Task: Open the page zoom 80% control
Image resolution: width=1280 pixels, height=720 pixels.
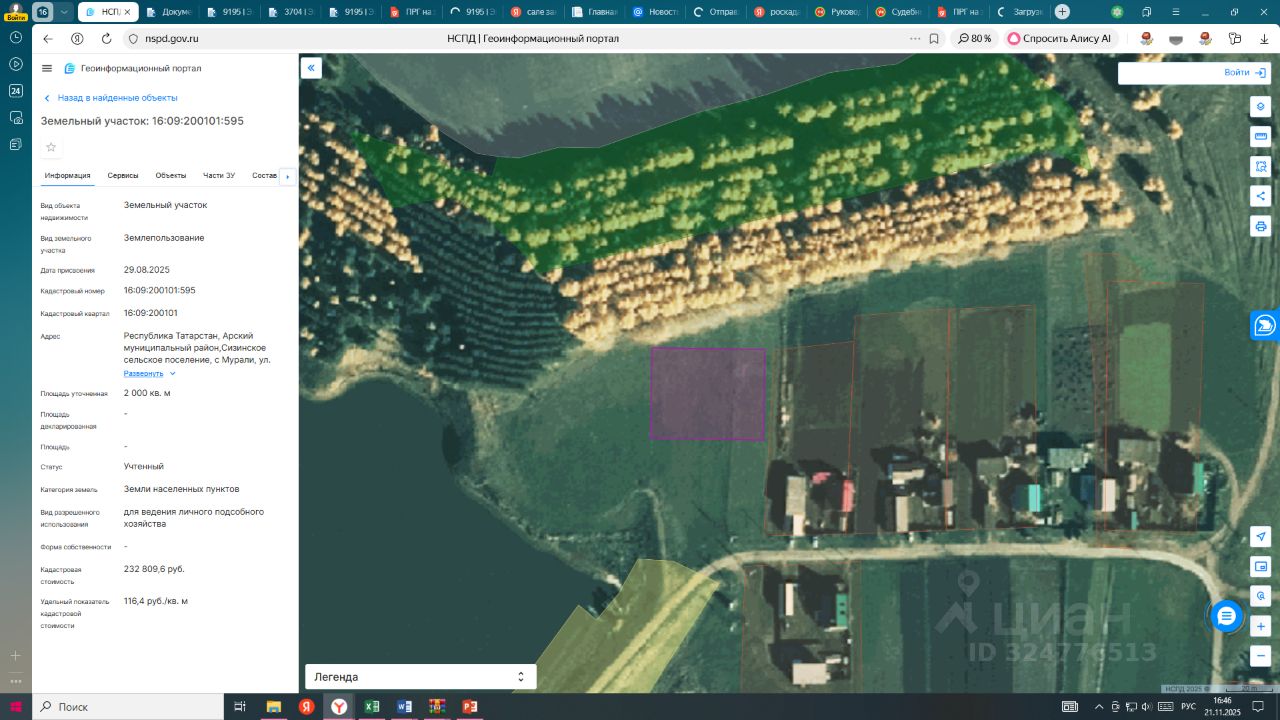Action: pos(975,38)
